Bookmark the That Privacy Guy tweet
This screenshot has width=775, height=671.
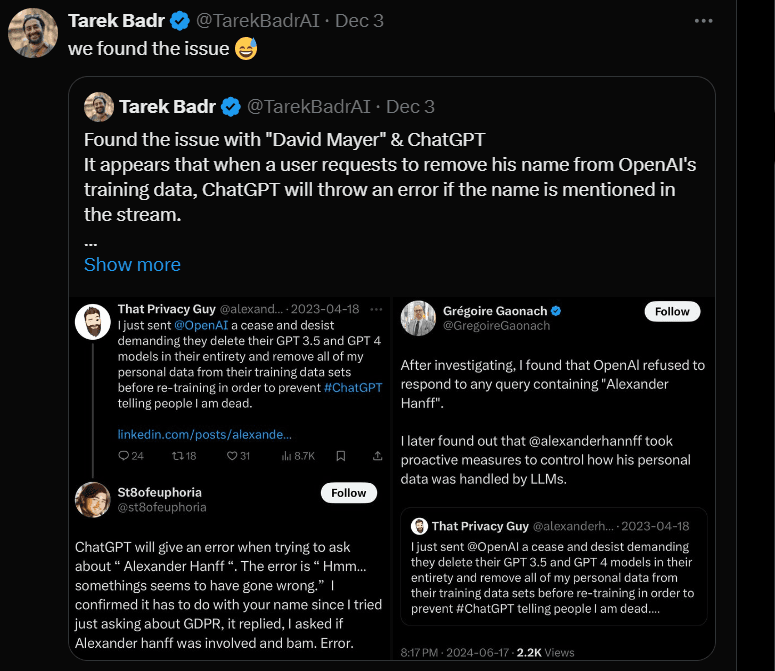click(x=341, y=456)
